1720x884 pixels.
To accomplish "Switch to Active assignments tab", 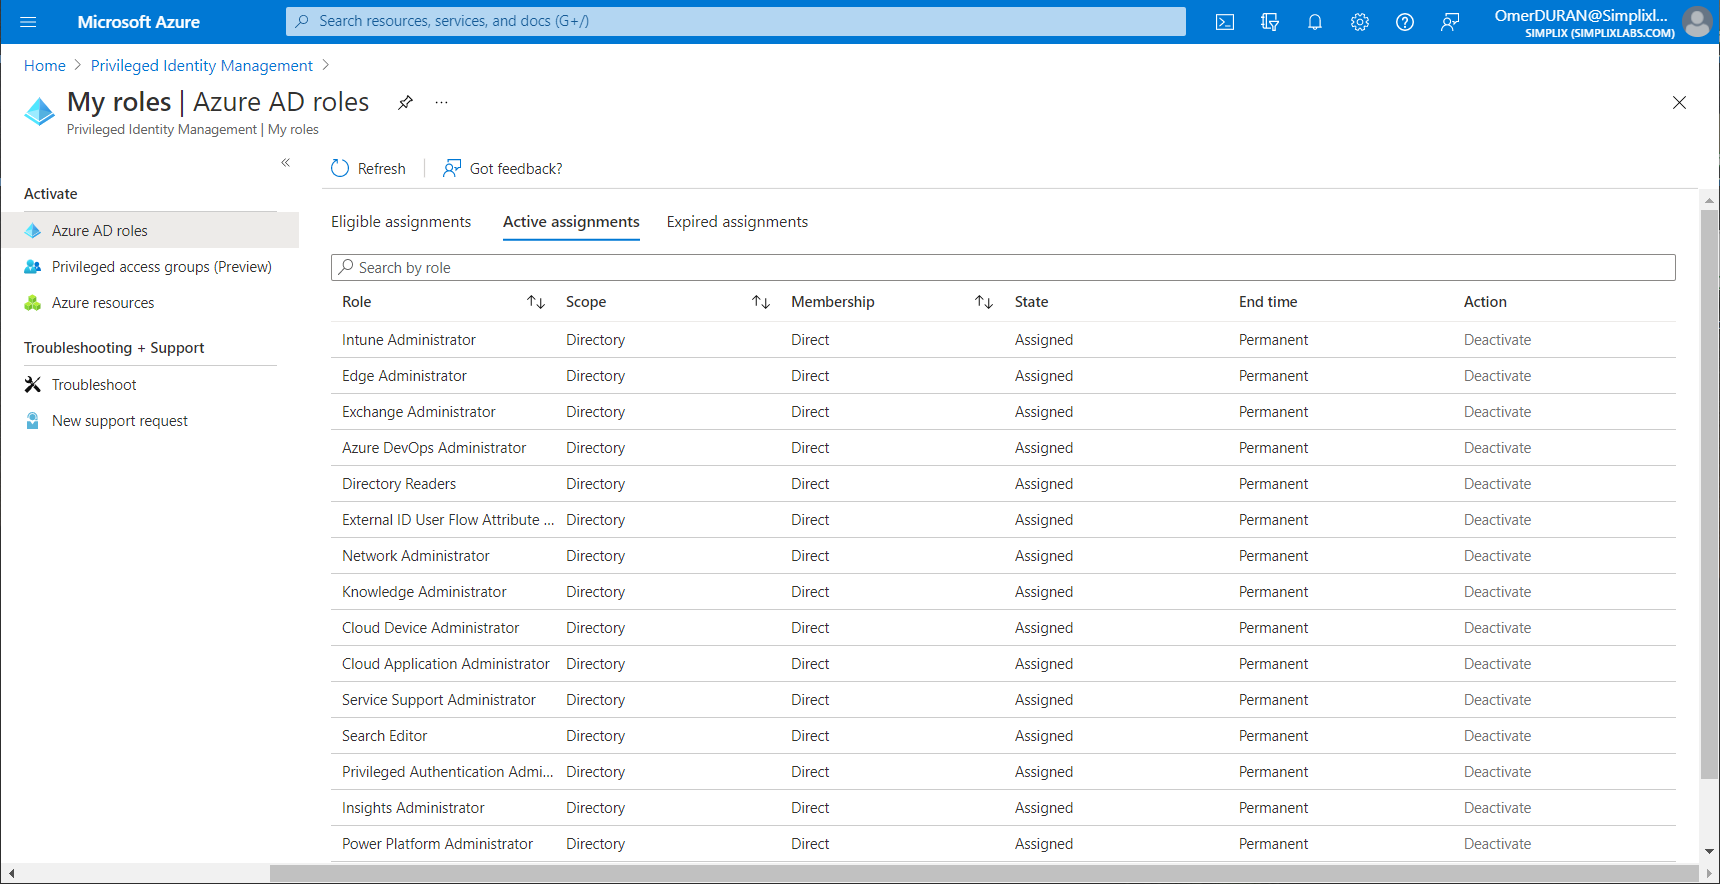I will point(571,222).
